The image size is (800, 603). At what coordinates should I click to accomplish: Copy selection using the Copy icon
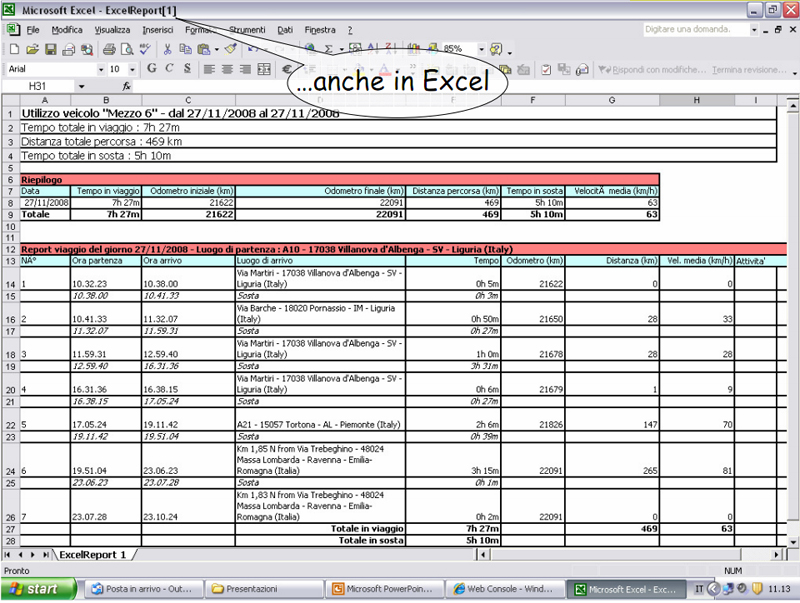[x=185, y=49]
